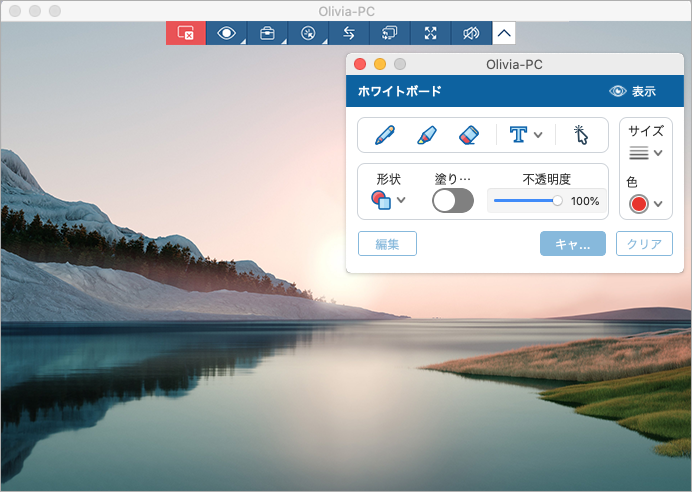Collapse the session toolbar with up chevron
The image size is (692, 492).
[504, 33]
